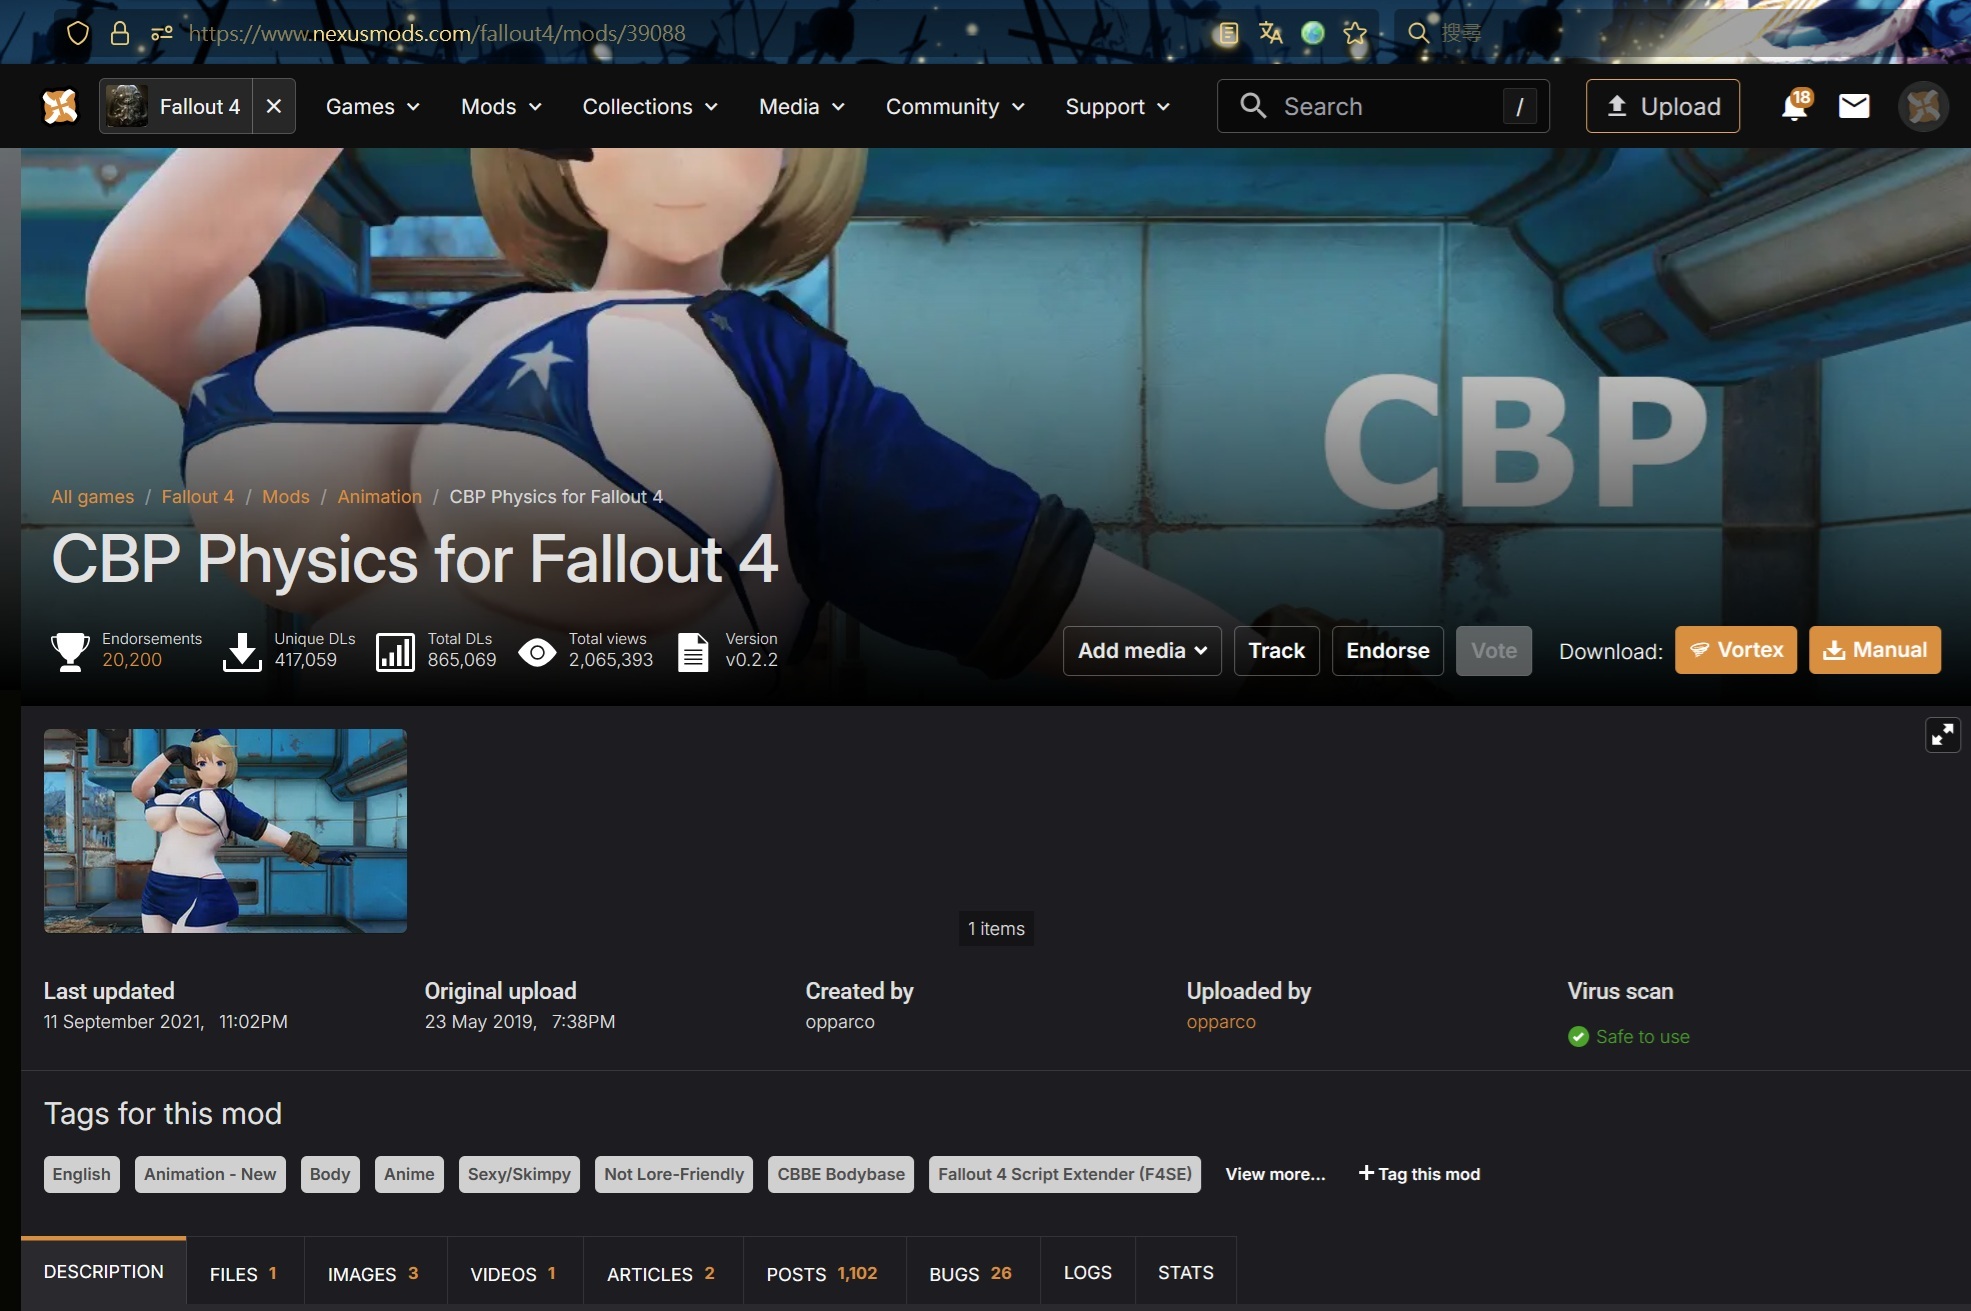The image size is (1971, 1311).
Task: Click the Unique DLs download icon
Action: [242, 652]
